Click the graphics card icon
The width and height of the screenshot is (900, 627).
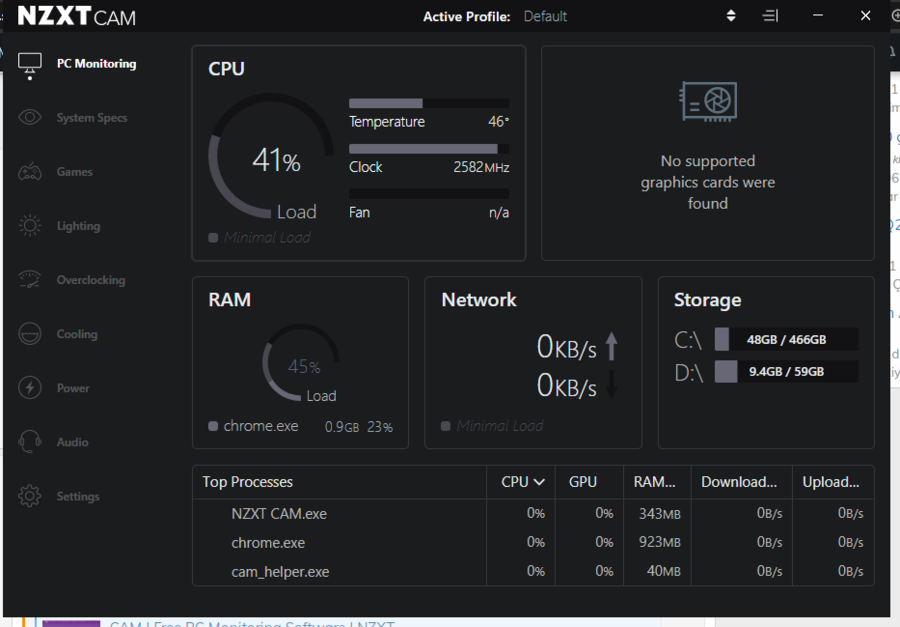pyautogui.click(x=708, y=101)
